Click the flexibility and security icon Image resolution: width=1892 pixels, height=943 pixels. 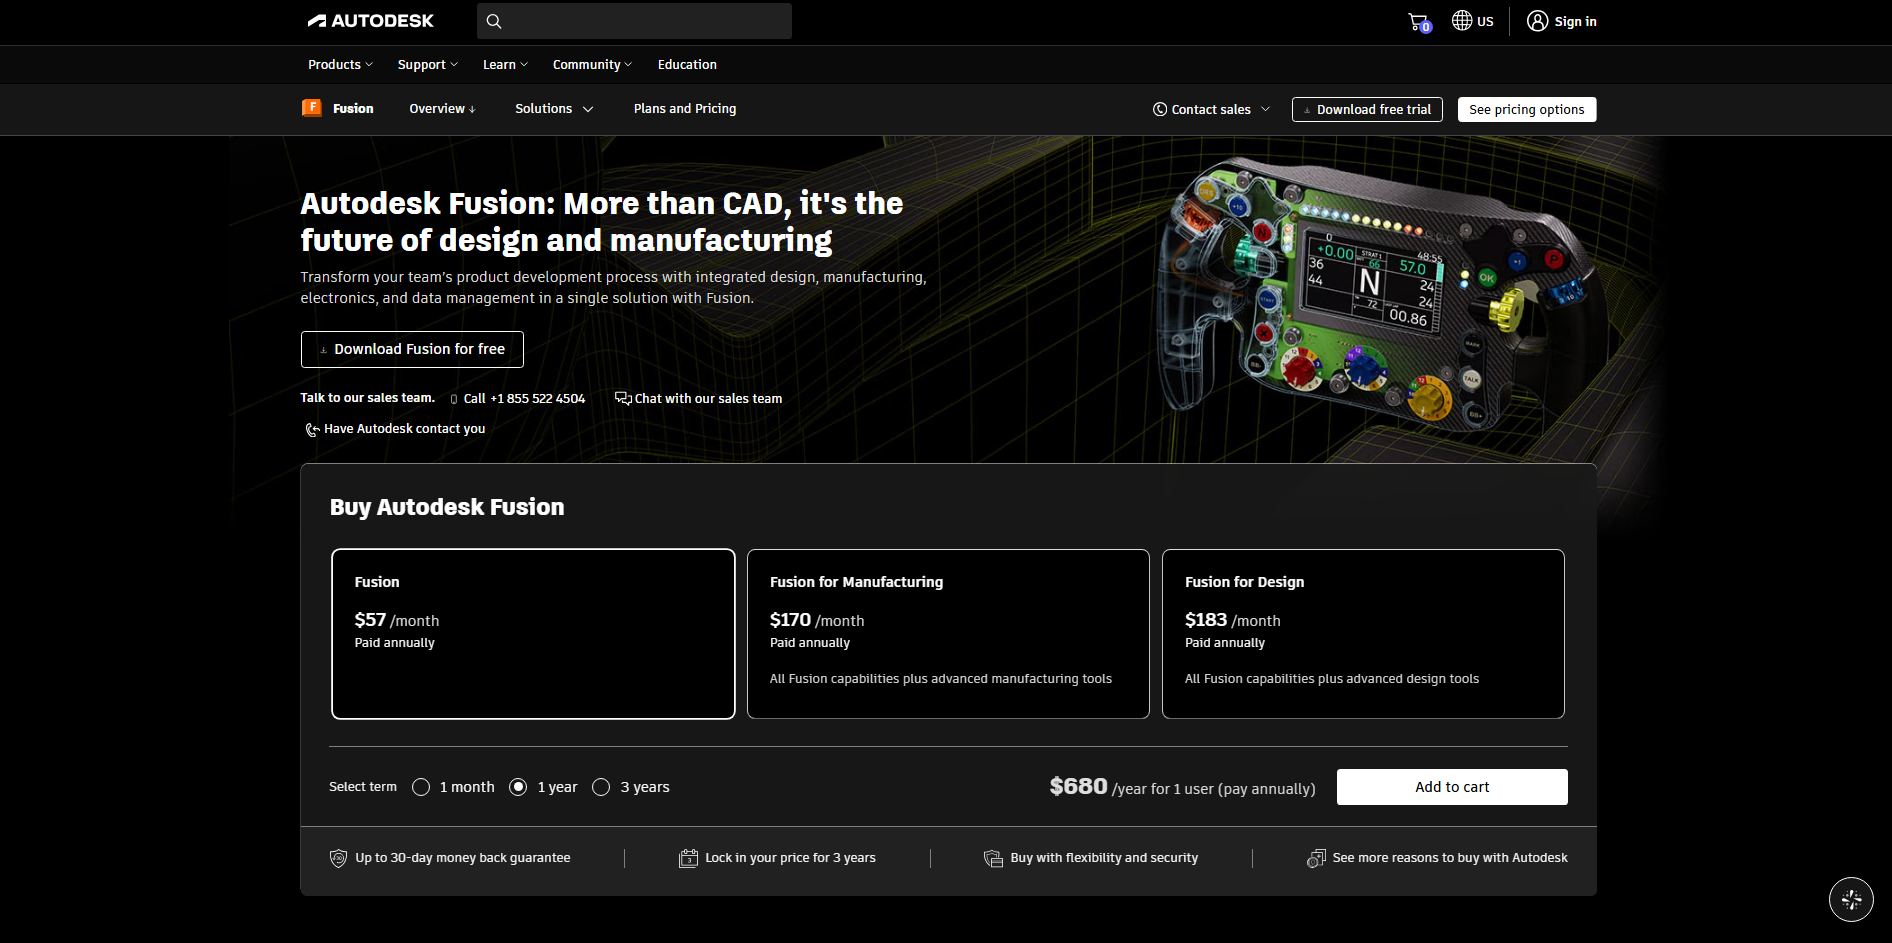point(993,858)
